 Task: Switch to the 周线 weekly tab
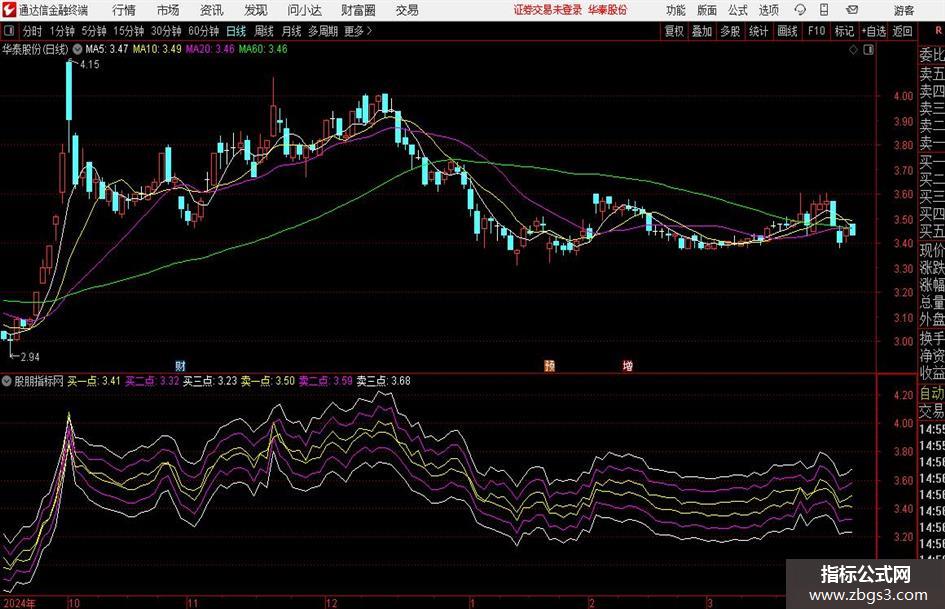pyautogui.click(x=263, y=31)
